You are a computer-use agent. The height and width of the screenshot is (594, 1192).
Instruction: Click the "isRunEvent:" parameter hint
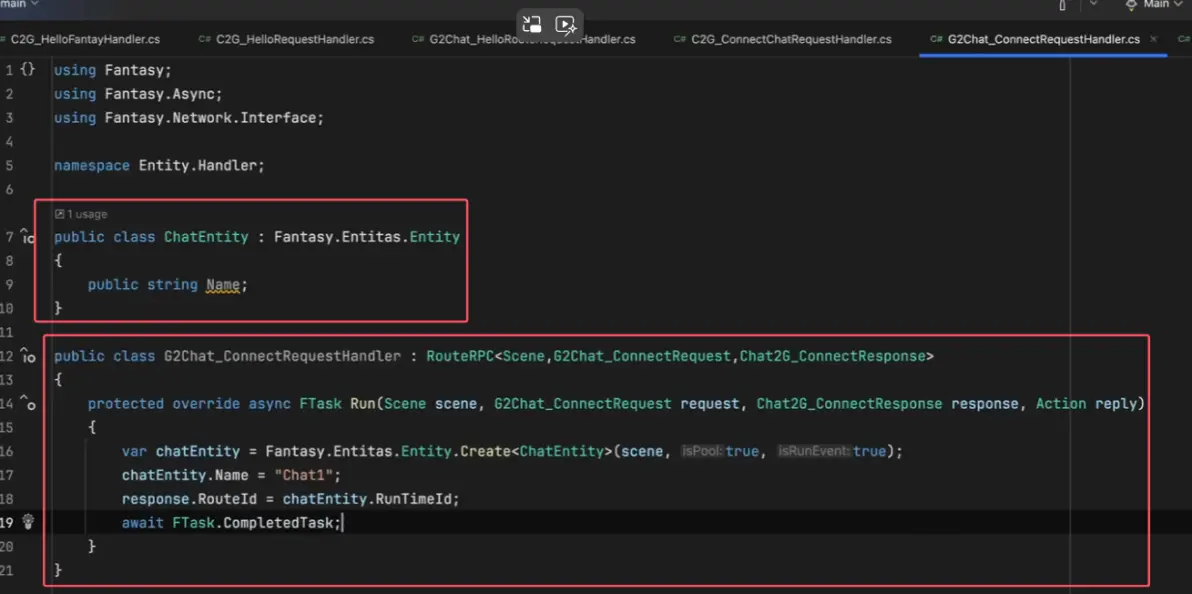pos(813,452)
